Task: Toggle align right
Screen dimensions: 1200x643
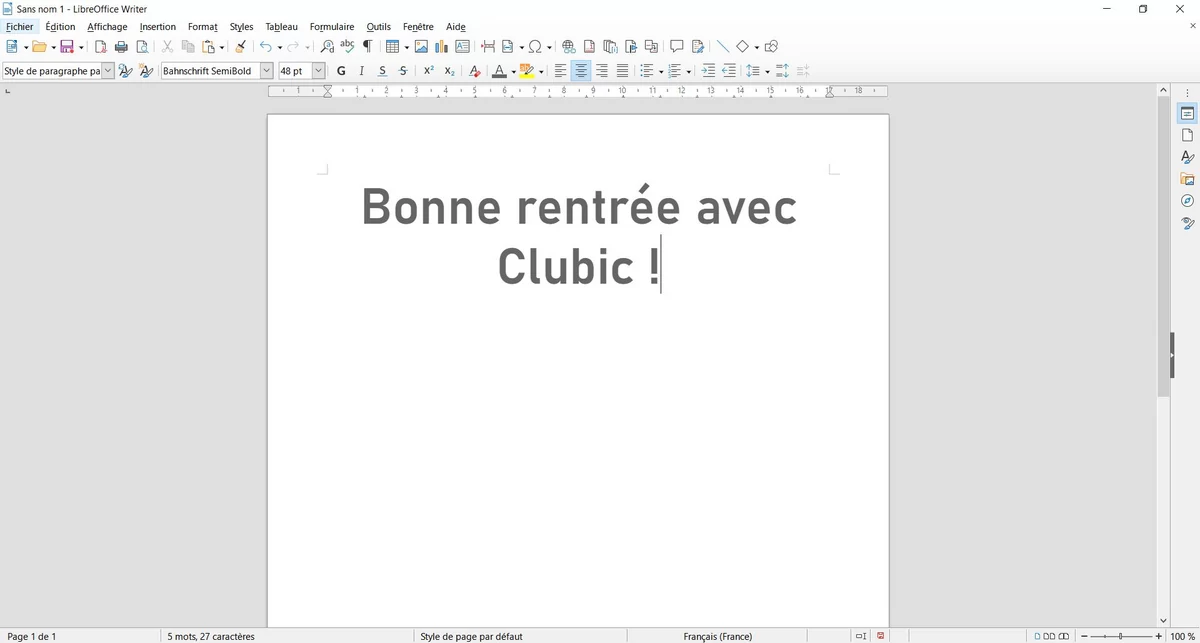Action: coord(602,71)
